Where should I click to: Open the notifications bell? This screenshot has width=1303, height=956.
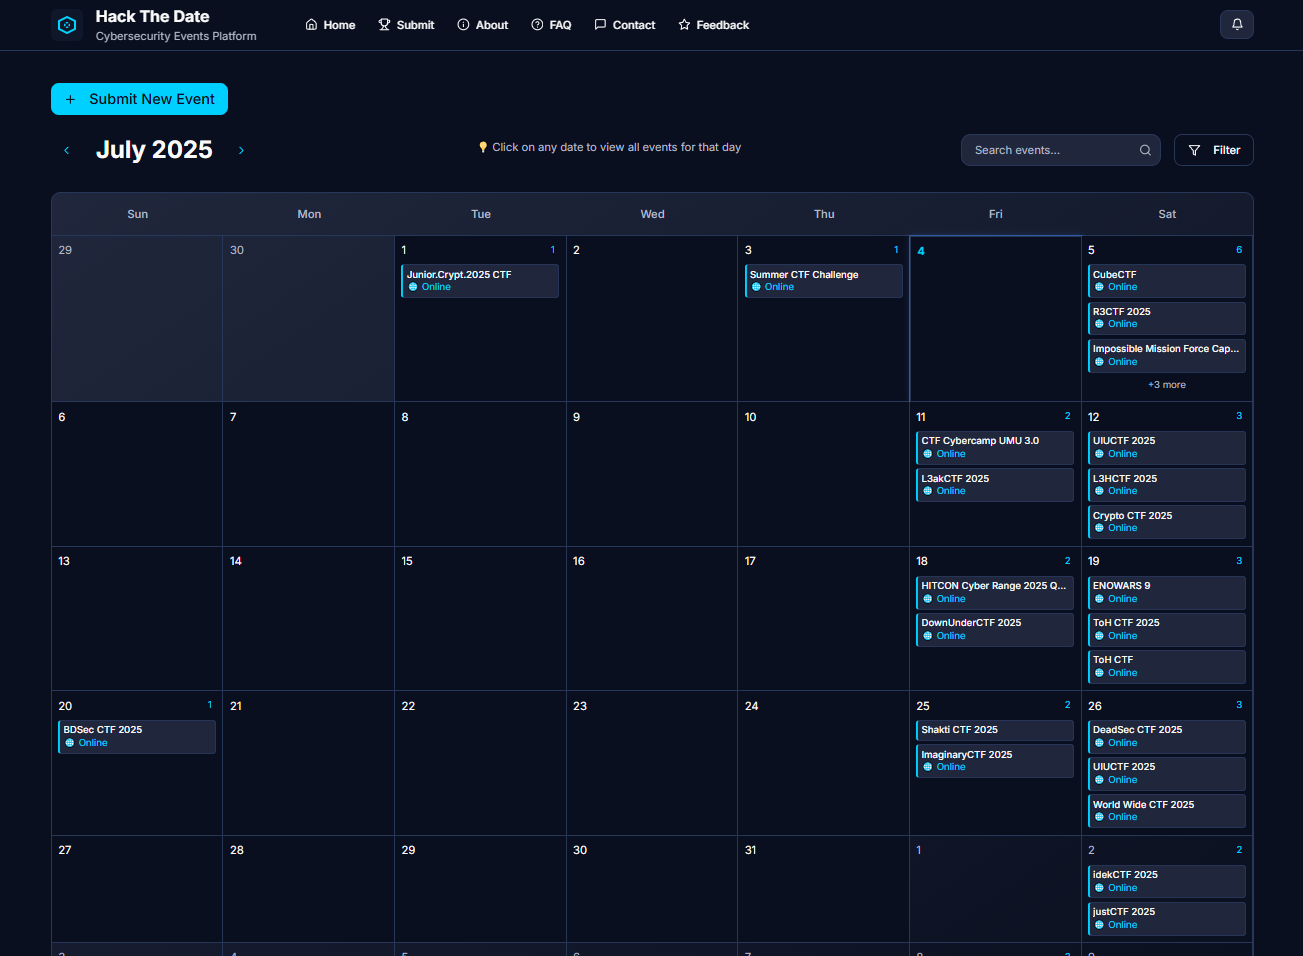pyautogui.click(x=1237, y=24)
